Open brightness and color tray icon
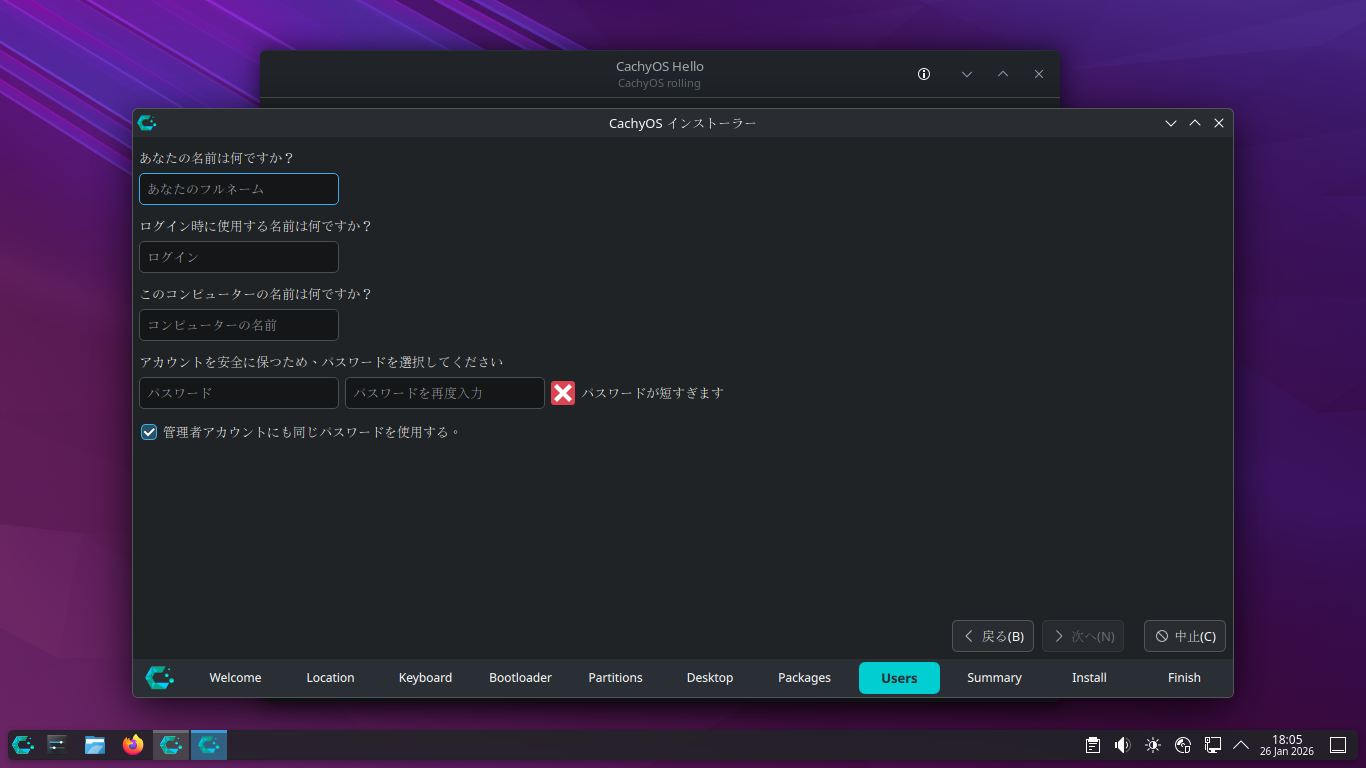Viewport: 1366px width, 768px height. (1153, 745)
